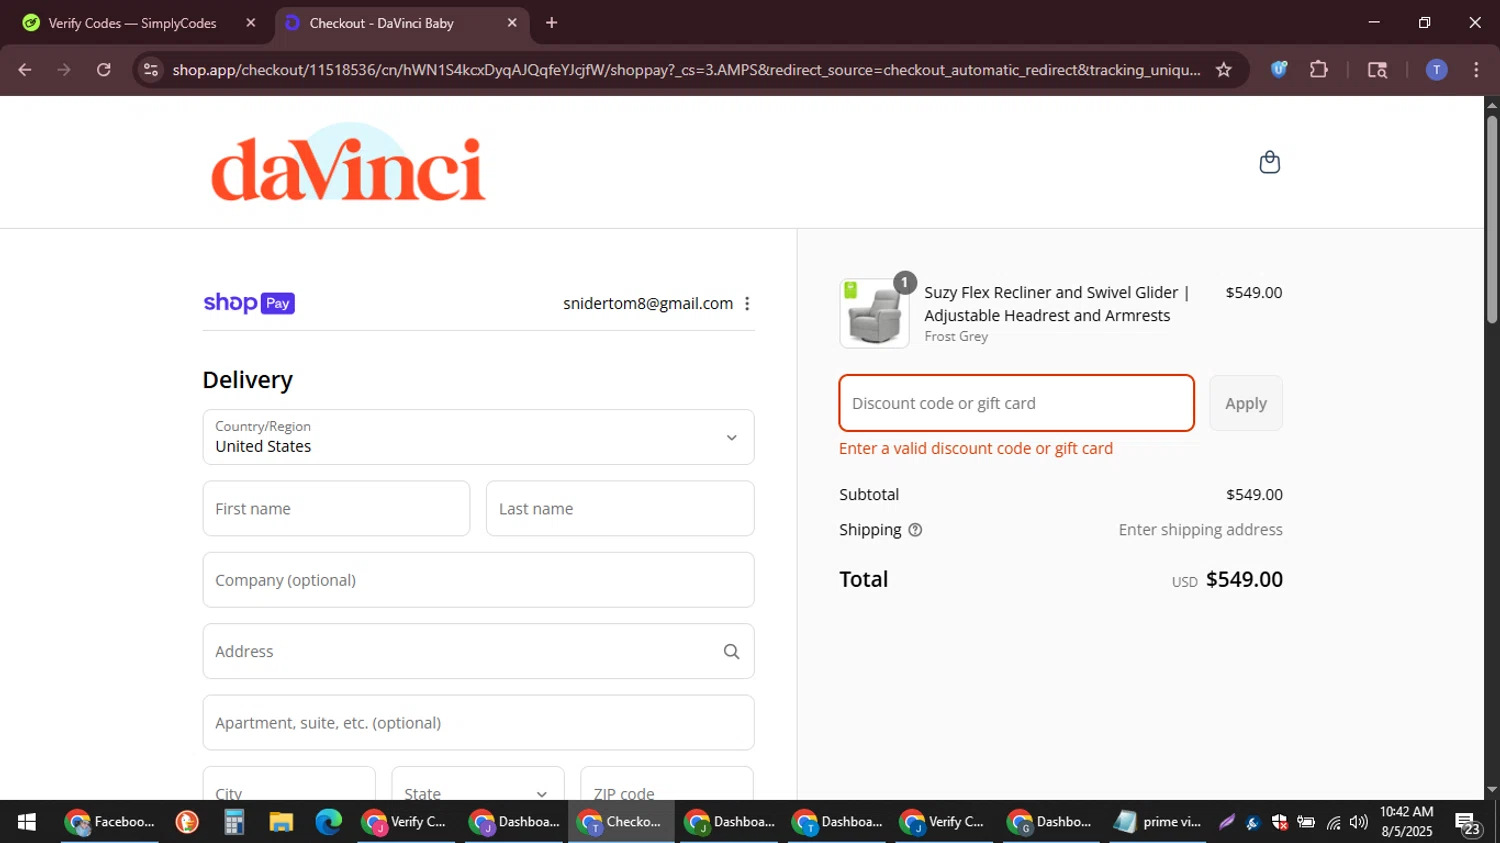Click the Shop Pay logo
The height and width of the screenshot is (843, 1500).
coord(249,303)
